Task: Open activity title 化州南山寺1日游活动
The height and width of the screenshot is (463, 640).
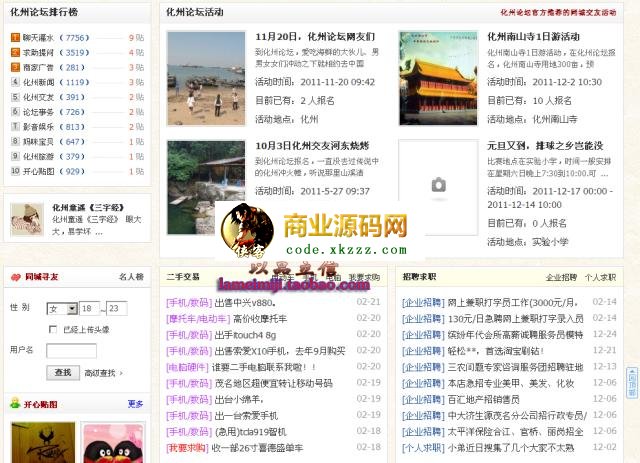Action: pos(533,37)
